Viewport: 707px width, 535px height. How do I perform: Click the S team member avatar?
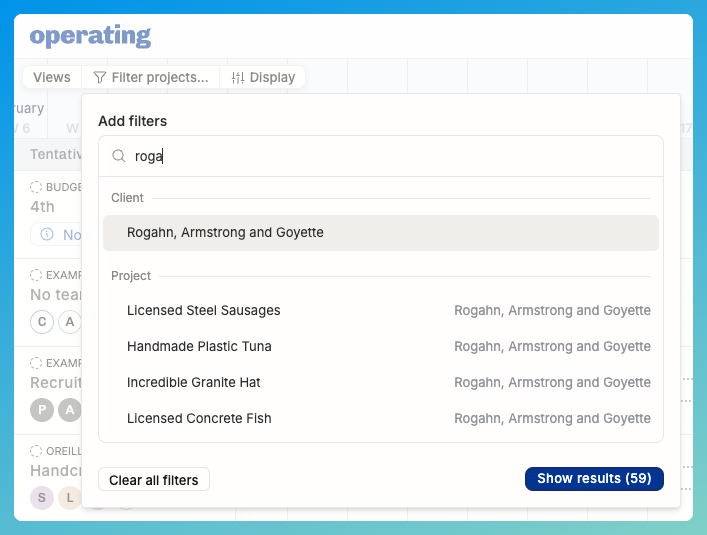tap(42, 497)
